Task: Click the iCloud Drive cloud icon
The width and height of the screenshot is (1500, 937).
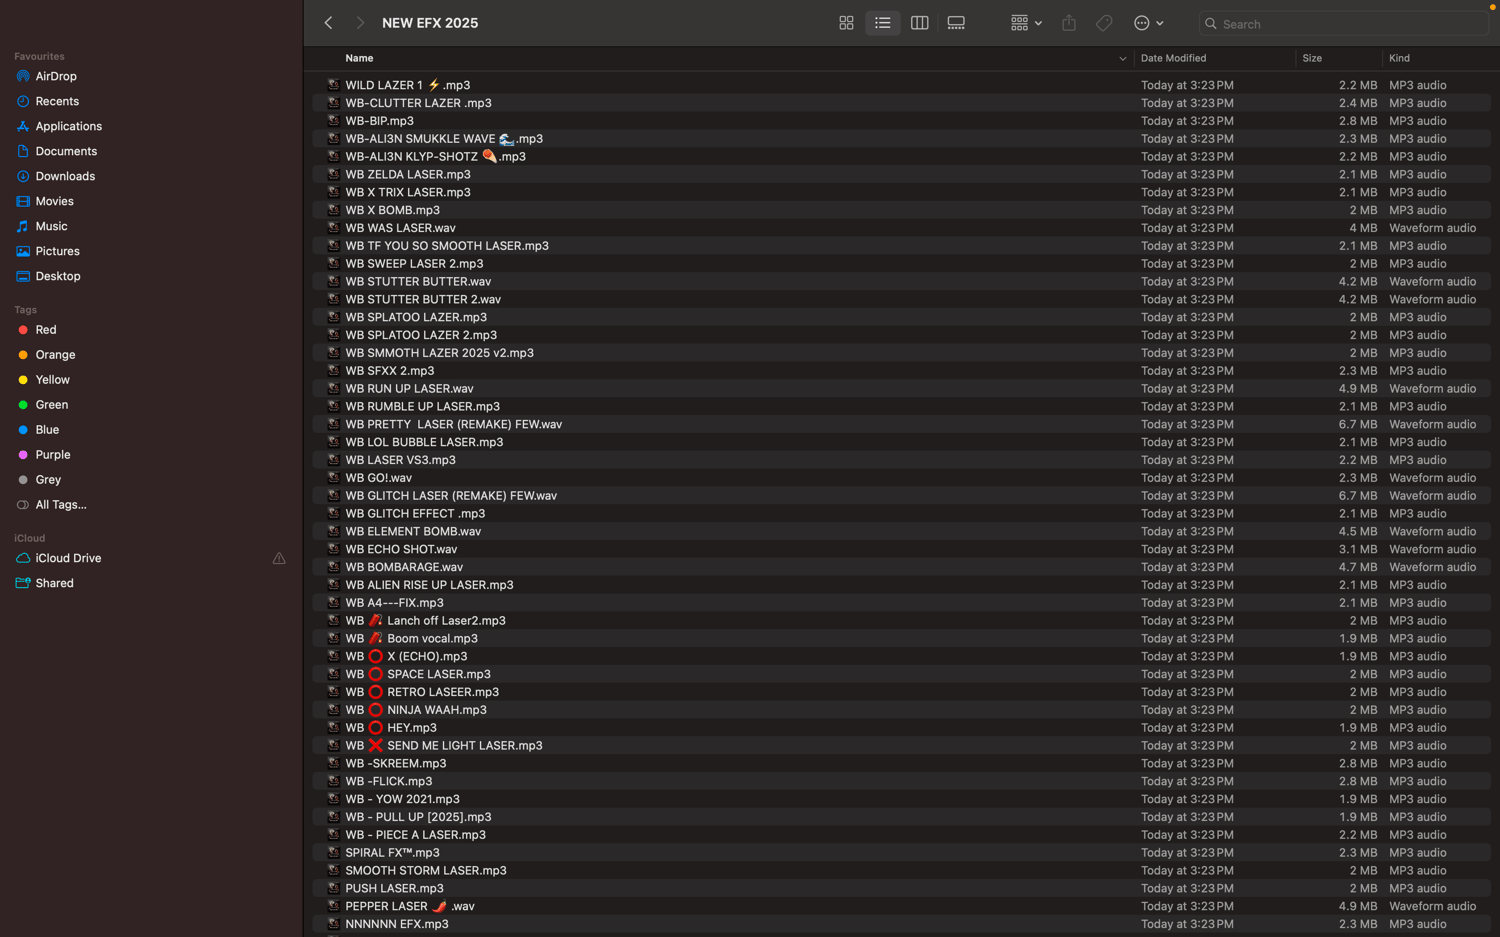Action: 23,558
